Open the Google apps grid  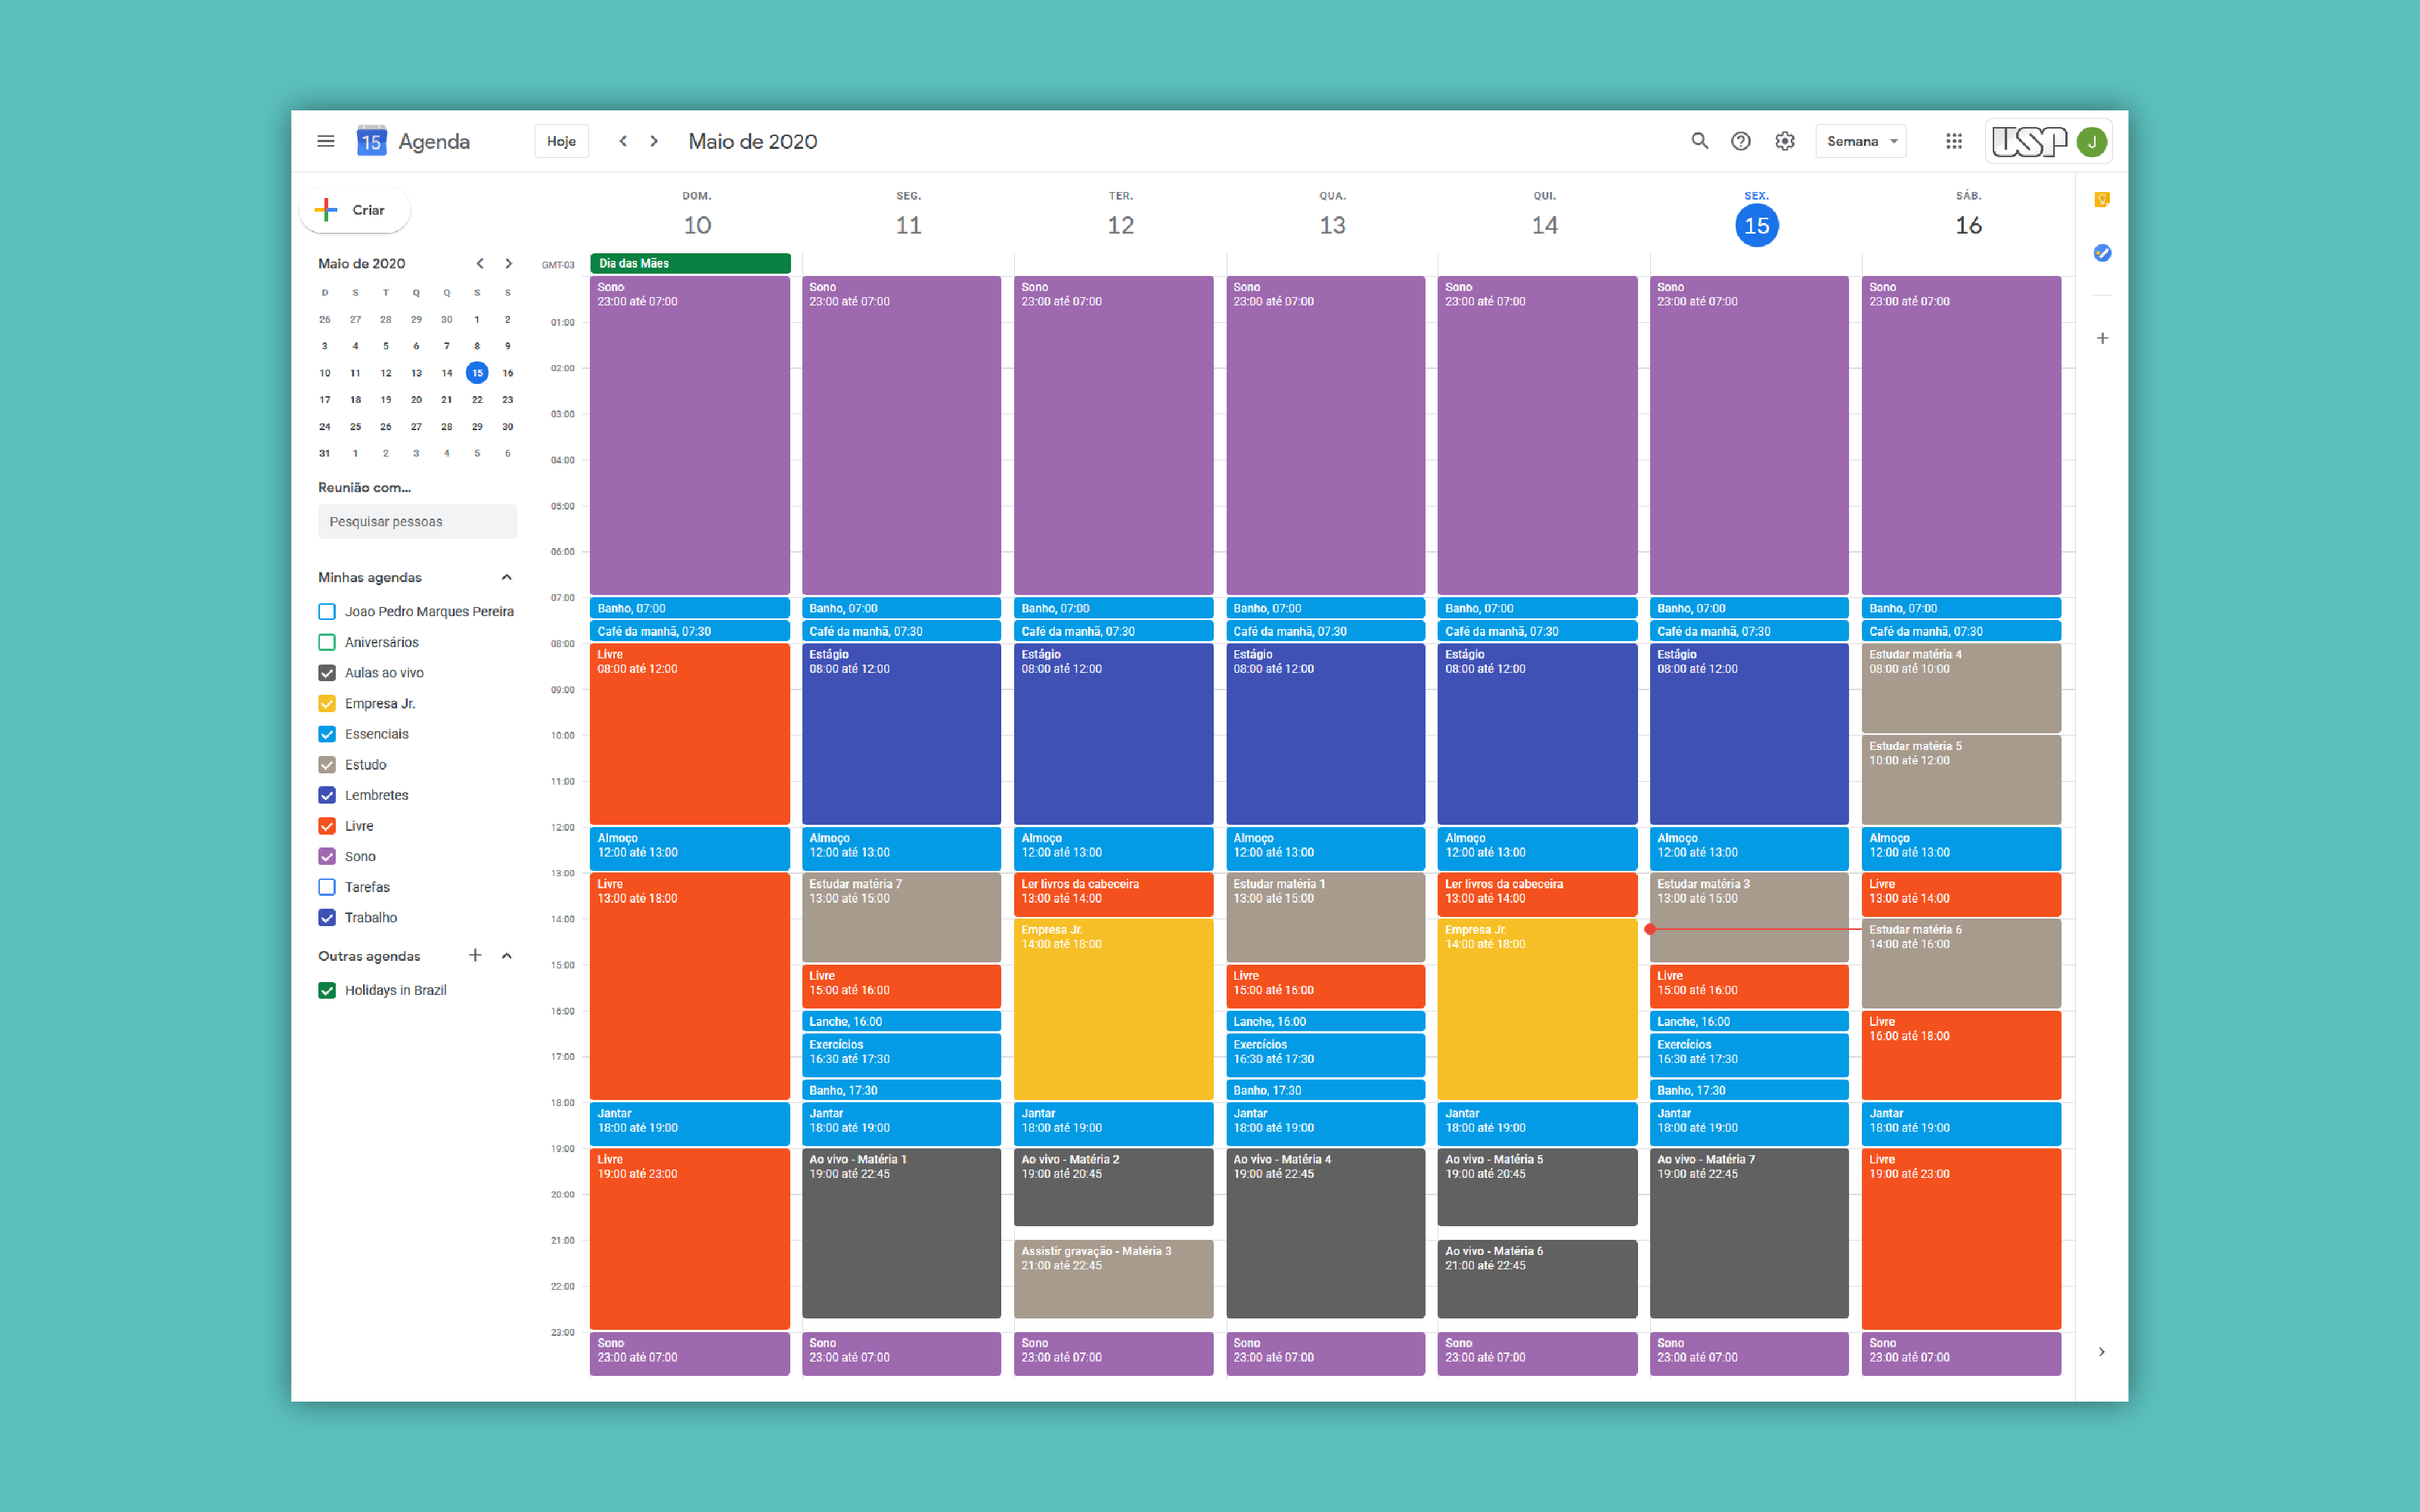click(x=1953, y=141)
